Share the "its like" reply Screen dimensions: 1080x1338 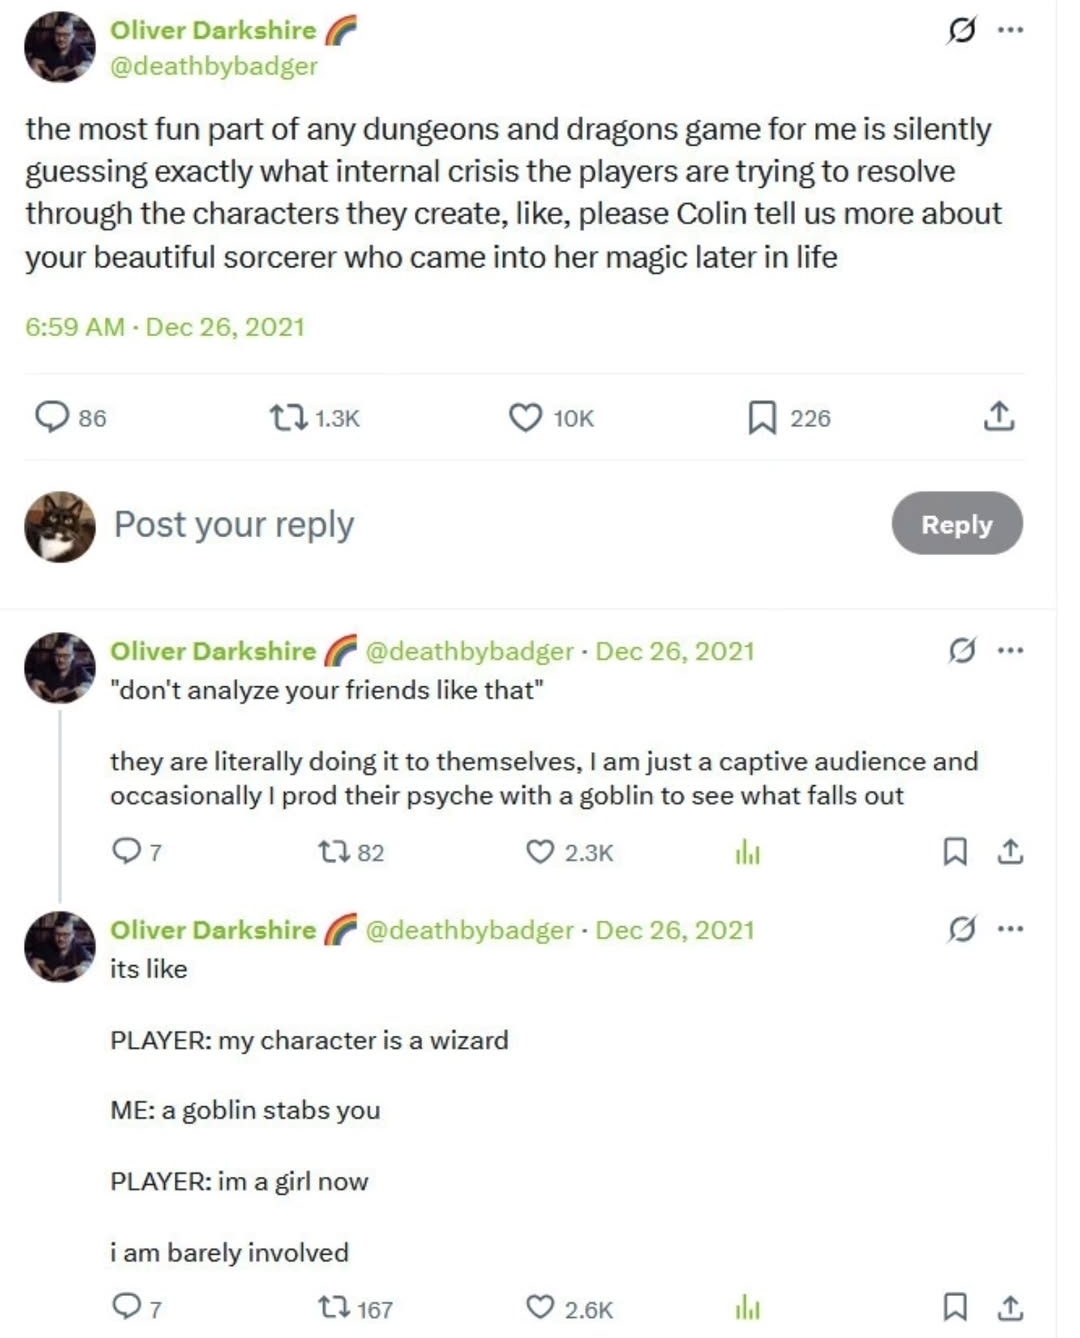(x=1010, y=1307)
